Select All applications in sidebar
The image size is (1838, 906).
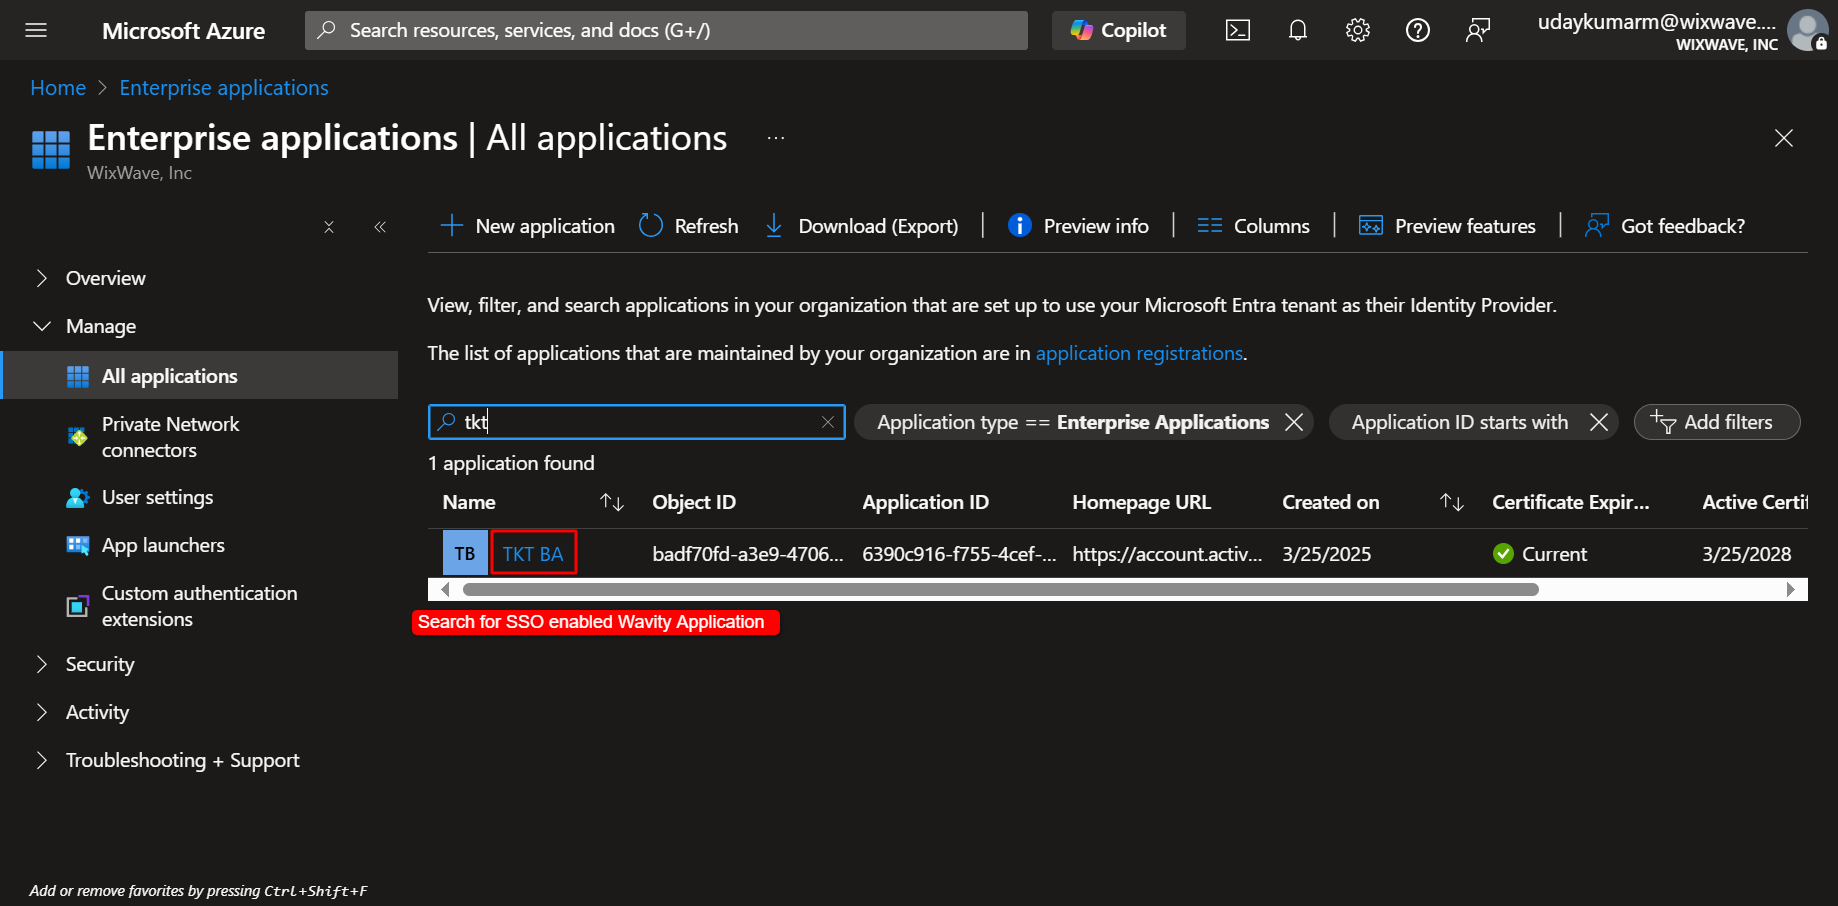[x=199, y=376]
